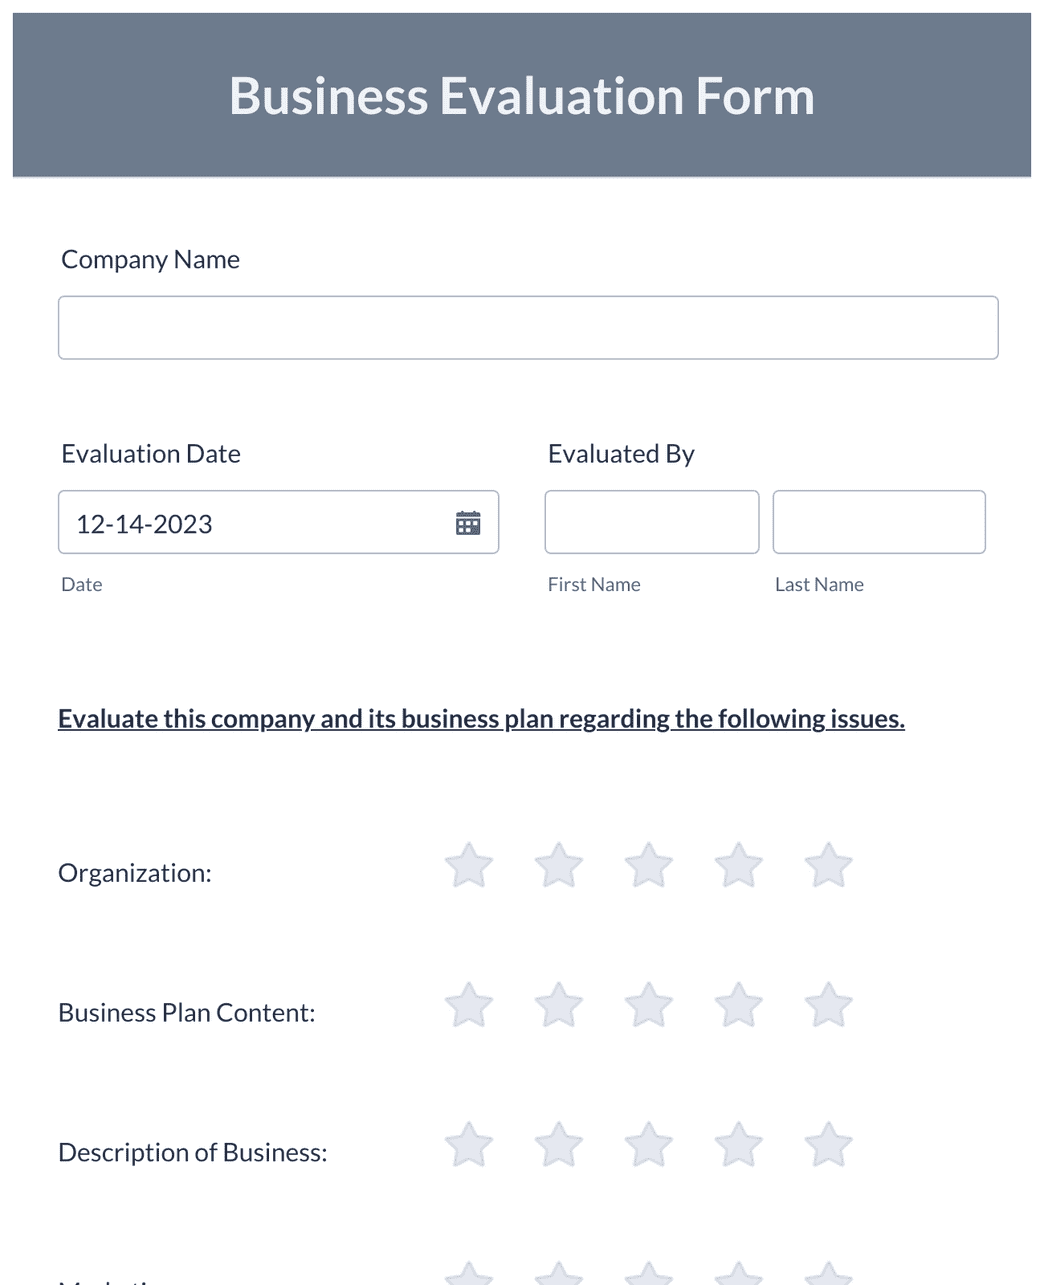Click the fourth star for Organization rating
Viewport: 1044px width, 1285px height.
point(738,865)
